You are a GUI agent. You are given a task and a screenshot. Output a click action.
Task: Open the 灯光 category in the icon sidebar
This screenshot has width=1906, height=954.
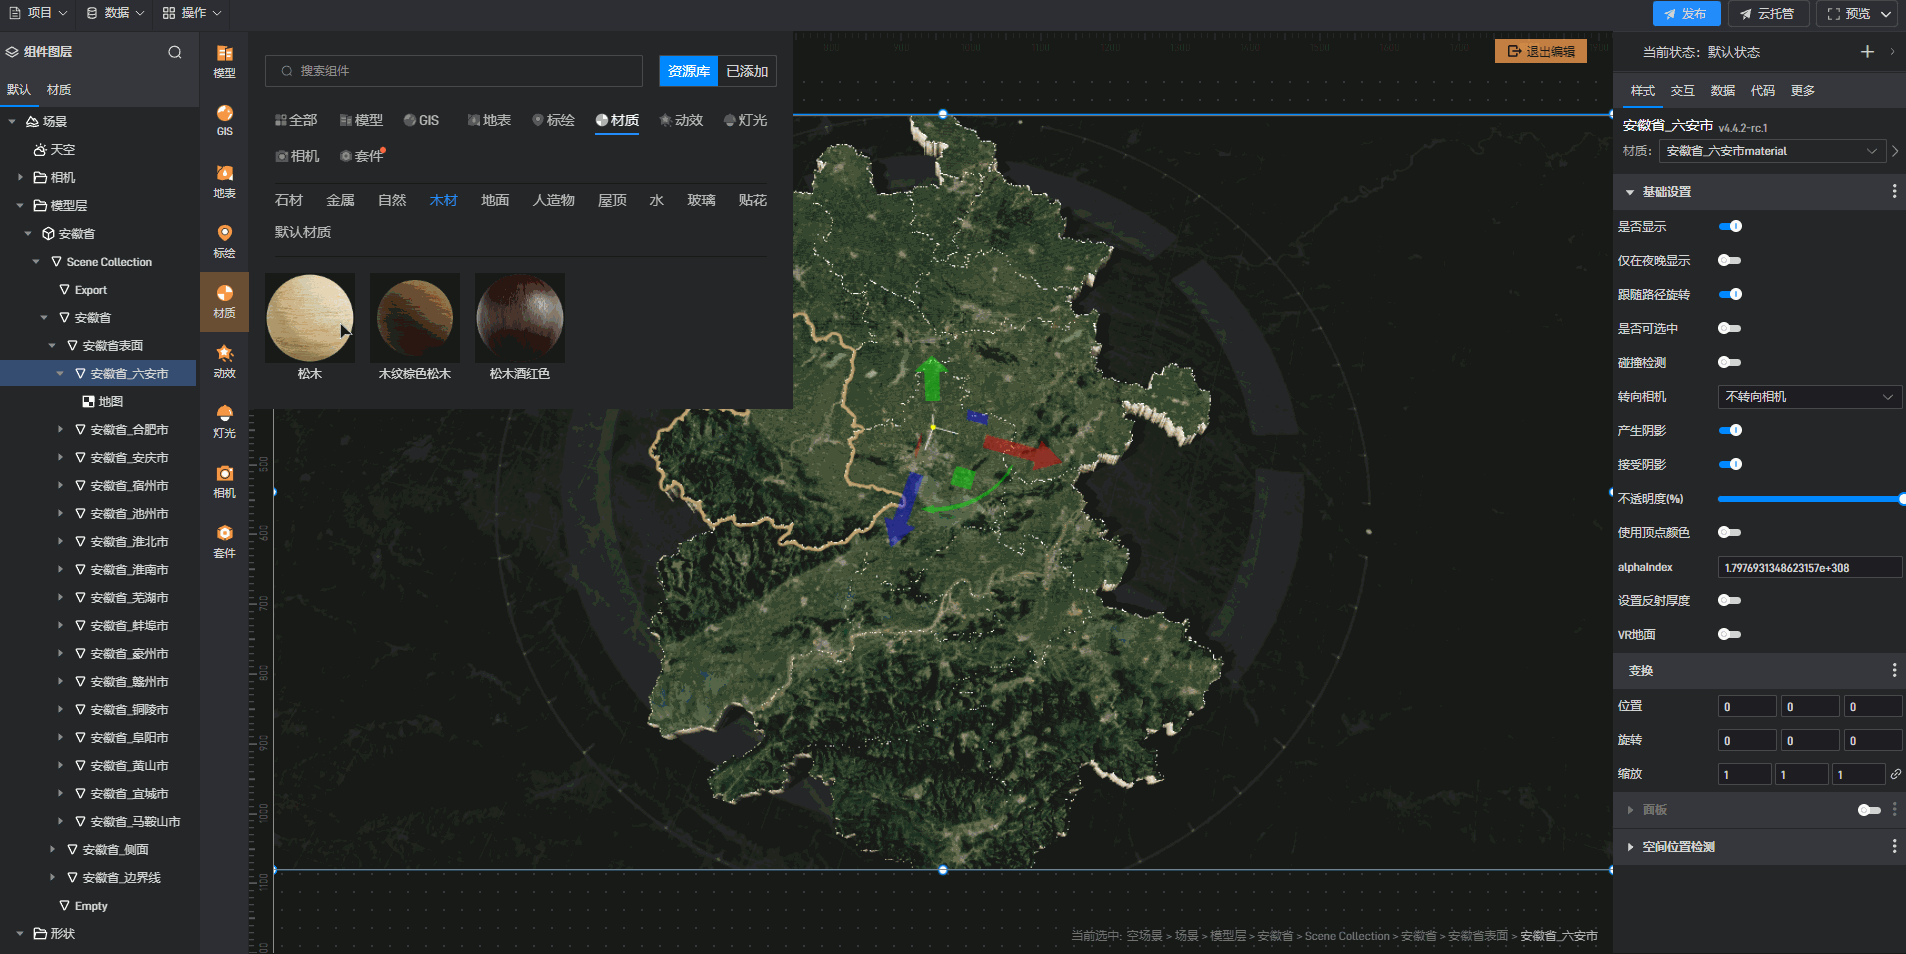pos(224,421)
